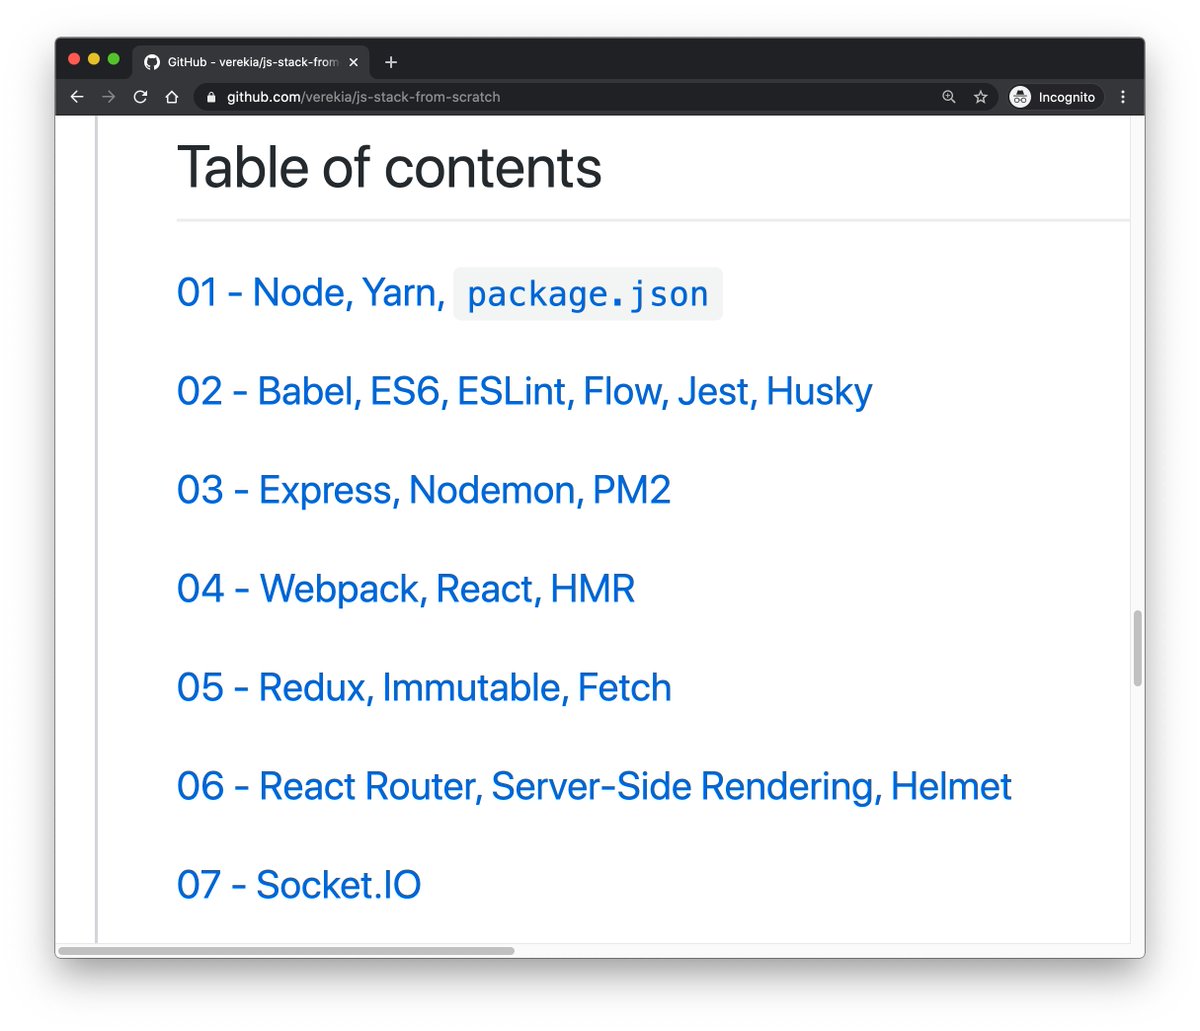Open the Incognito profile indicator
The image size is (1200, 1031).
pyautogui.click(x=1054, y=97)
